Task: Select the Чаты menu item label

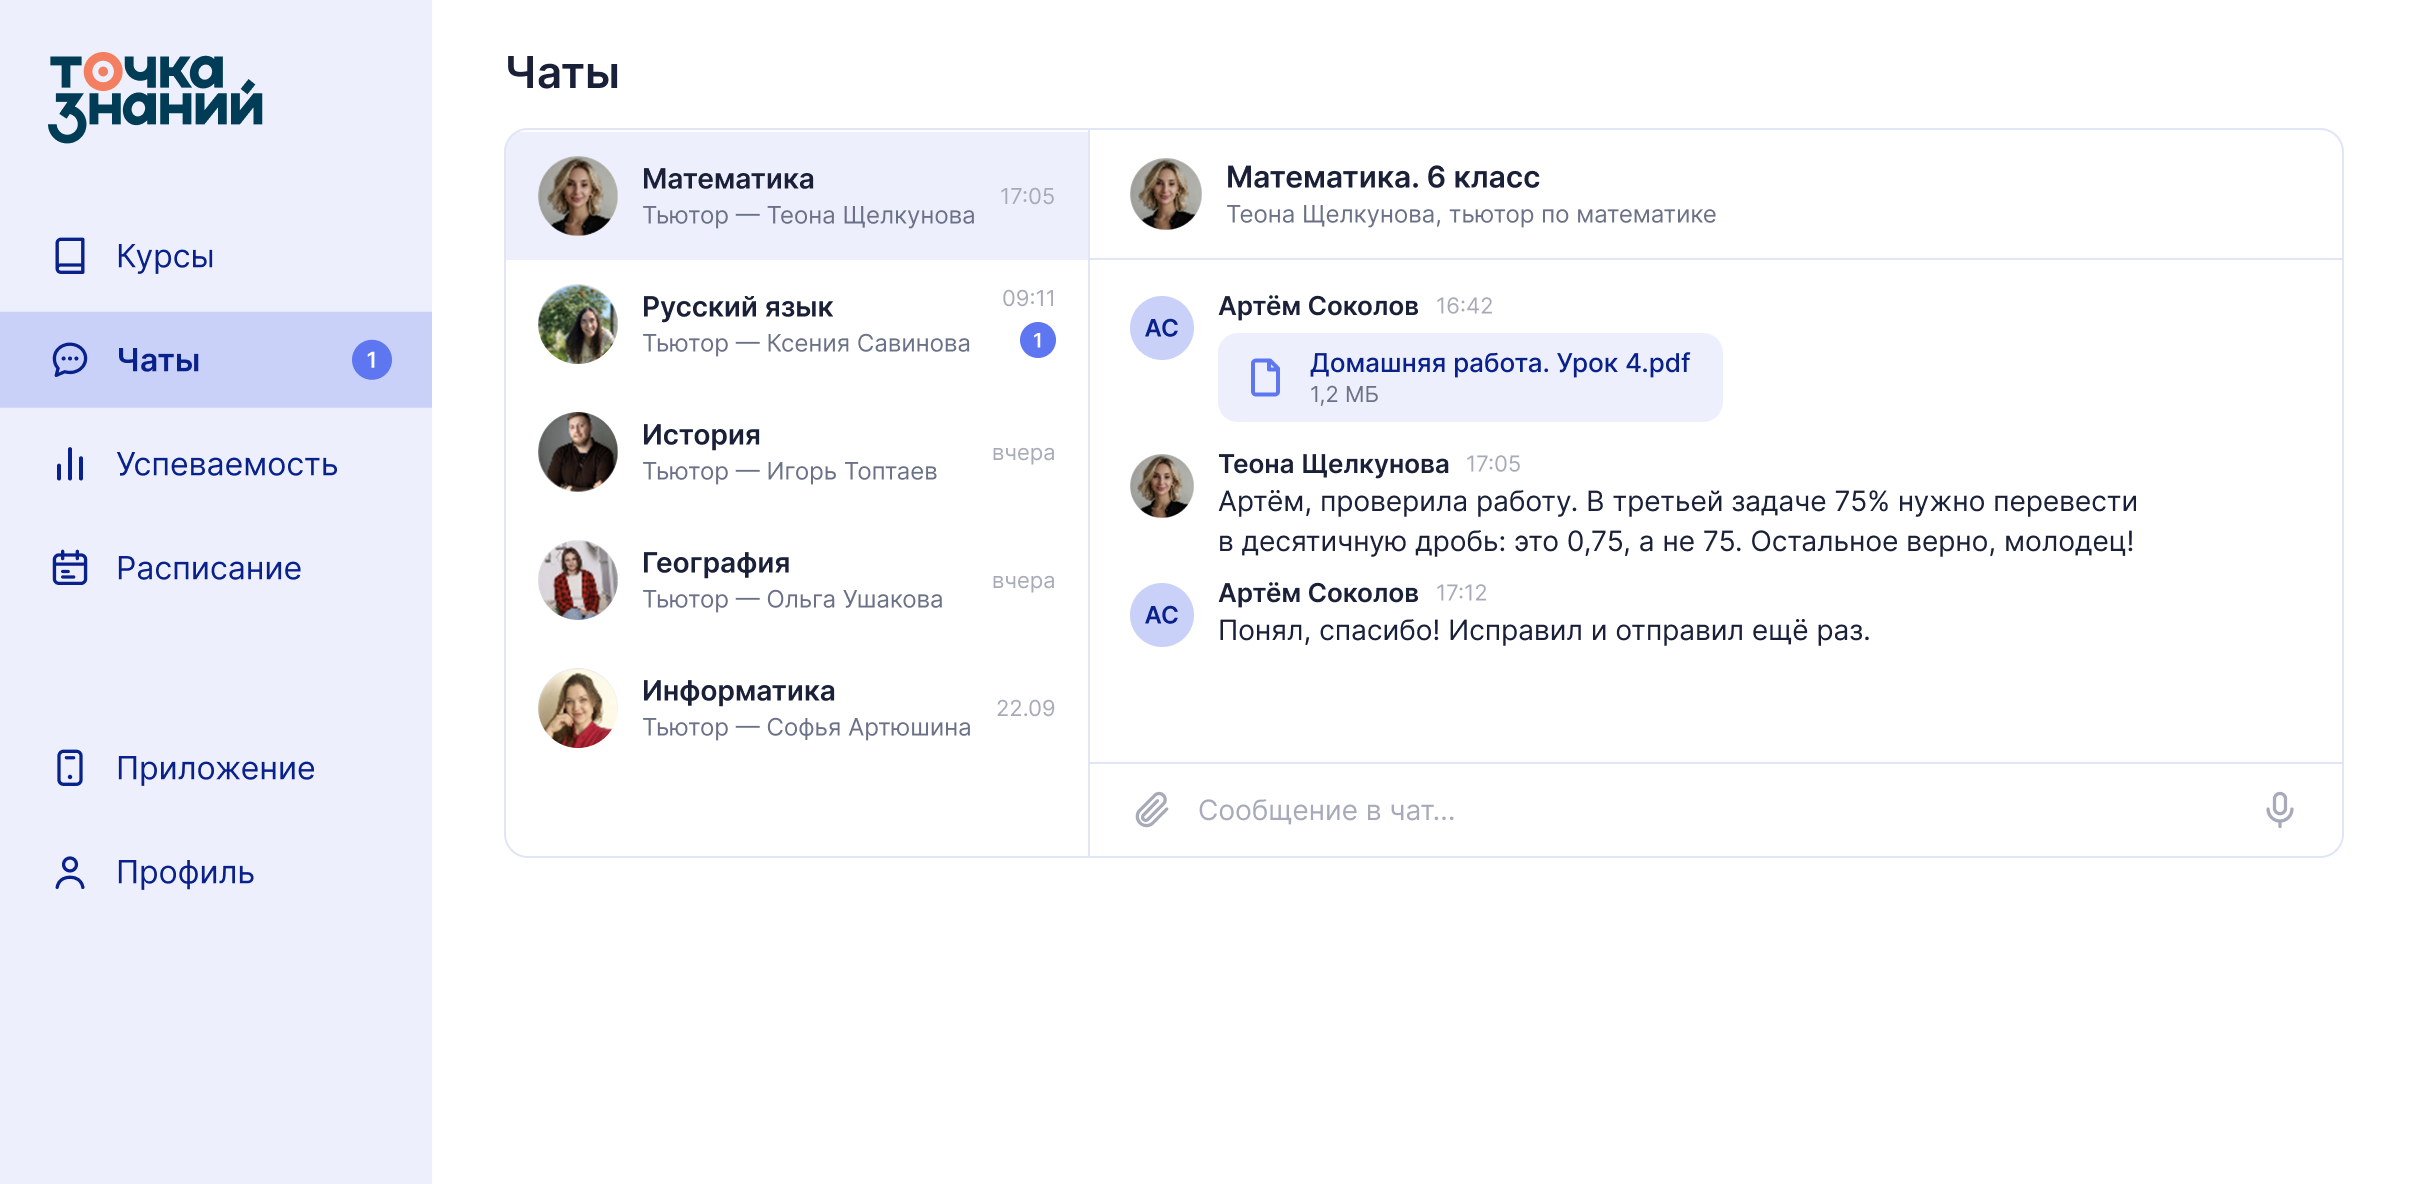Action: (158, 360)
